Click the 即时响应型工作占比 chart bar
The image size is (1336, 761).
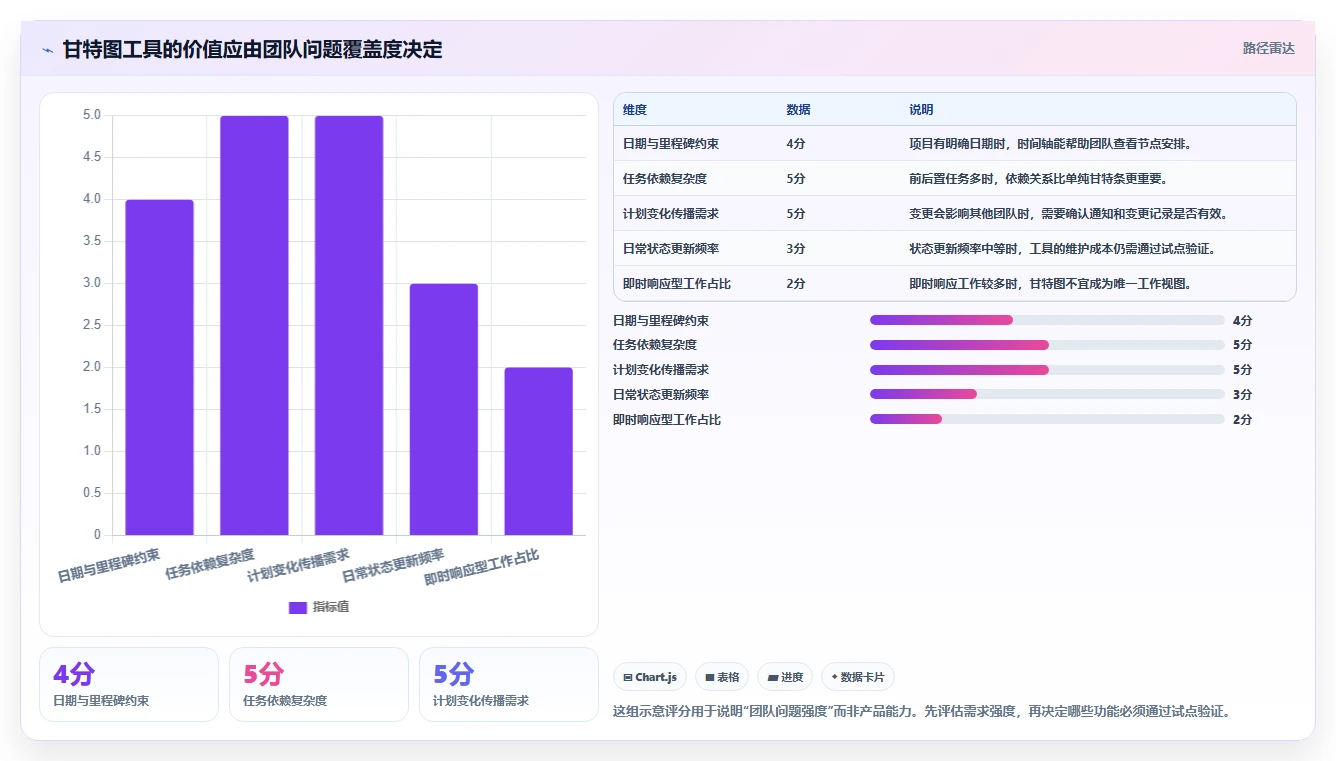[x=538, y=451]
